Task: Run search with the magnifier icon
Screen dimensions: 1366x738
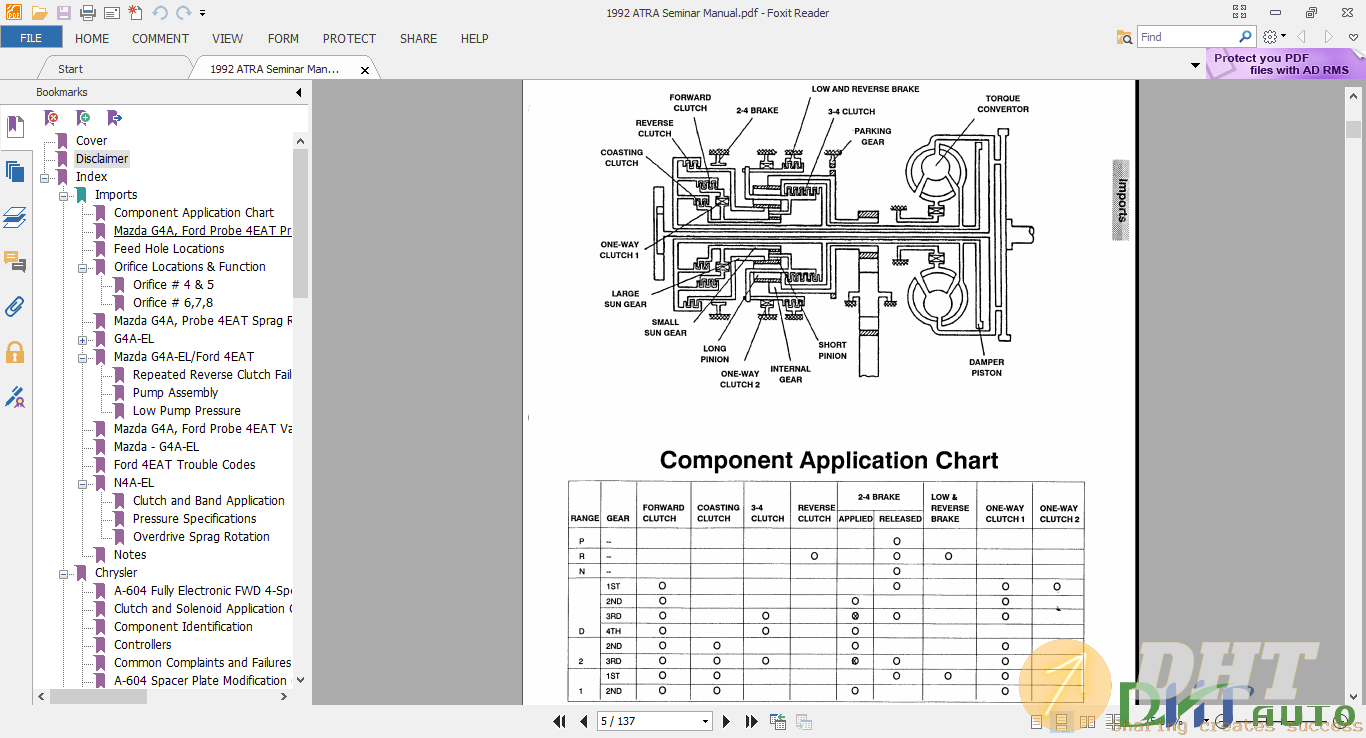Action: (x=1246, y=37)
